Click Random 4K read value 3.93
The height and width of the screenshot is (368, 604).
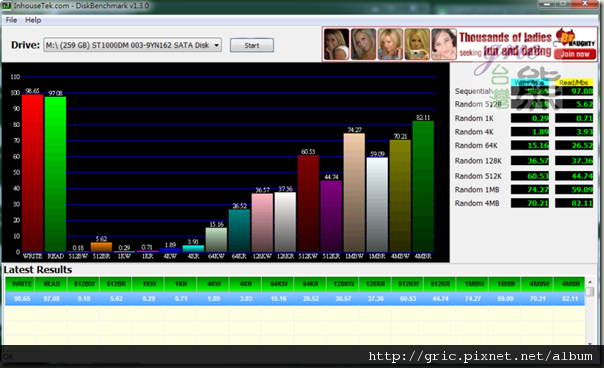[x=574, y=132]
